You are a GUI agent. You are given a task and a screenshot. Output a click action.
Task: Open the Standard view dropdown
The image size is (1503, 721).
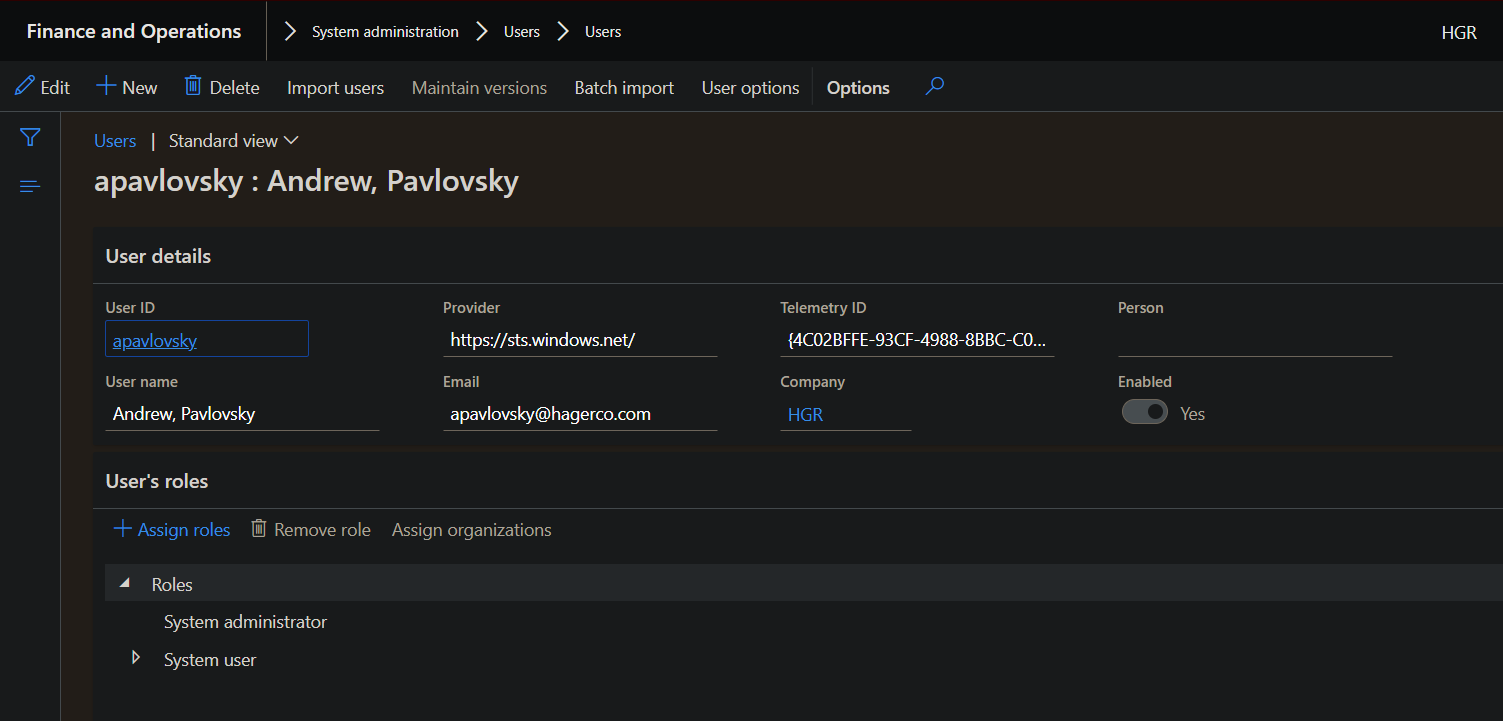click(x=233, y=141)
